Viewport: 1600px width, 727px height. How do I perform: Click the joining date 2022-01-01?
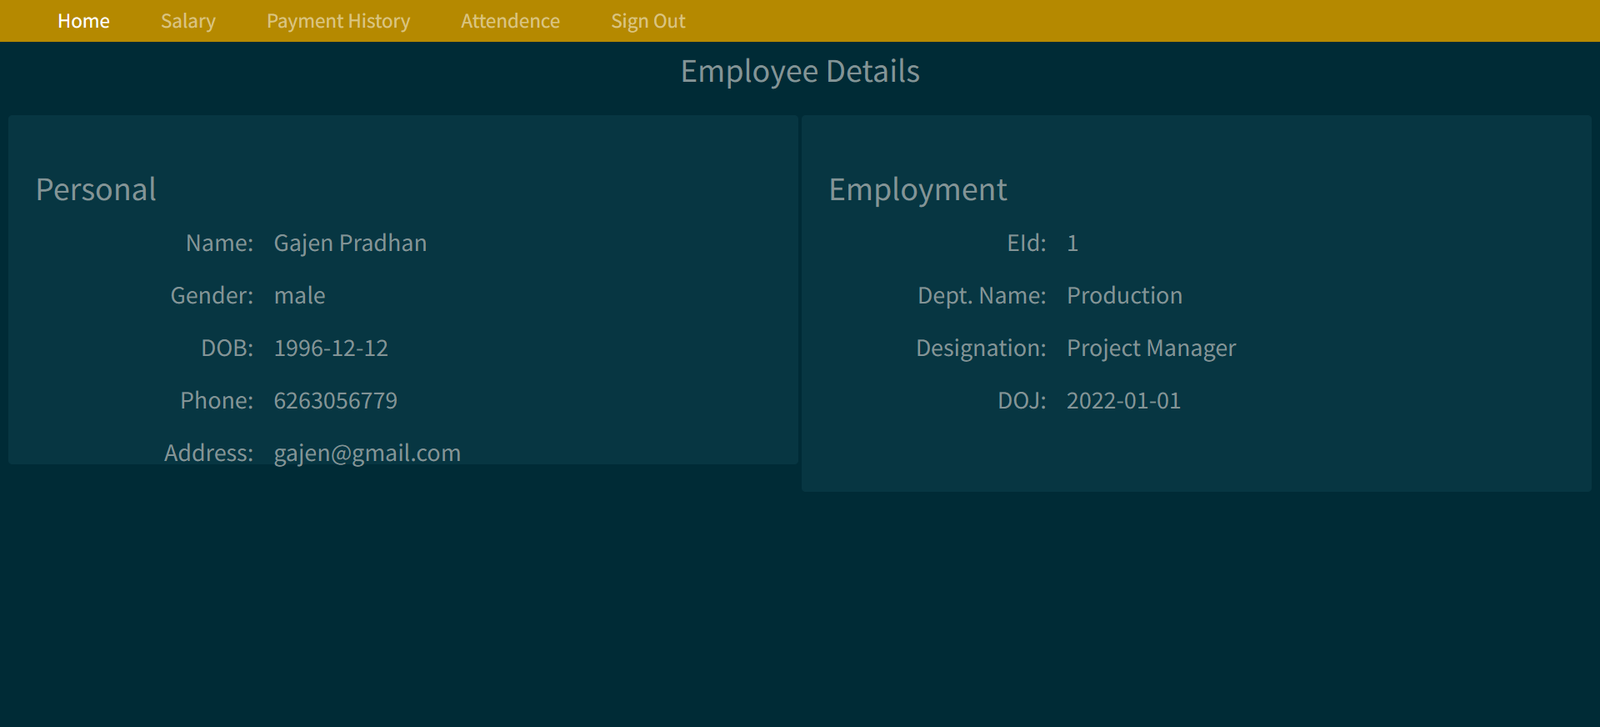point(1123,401)
